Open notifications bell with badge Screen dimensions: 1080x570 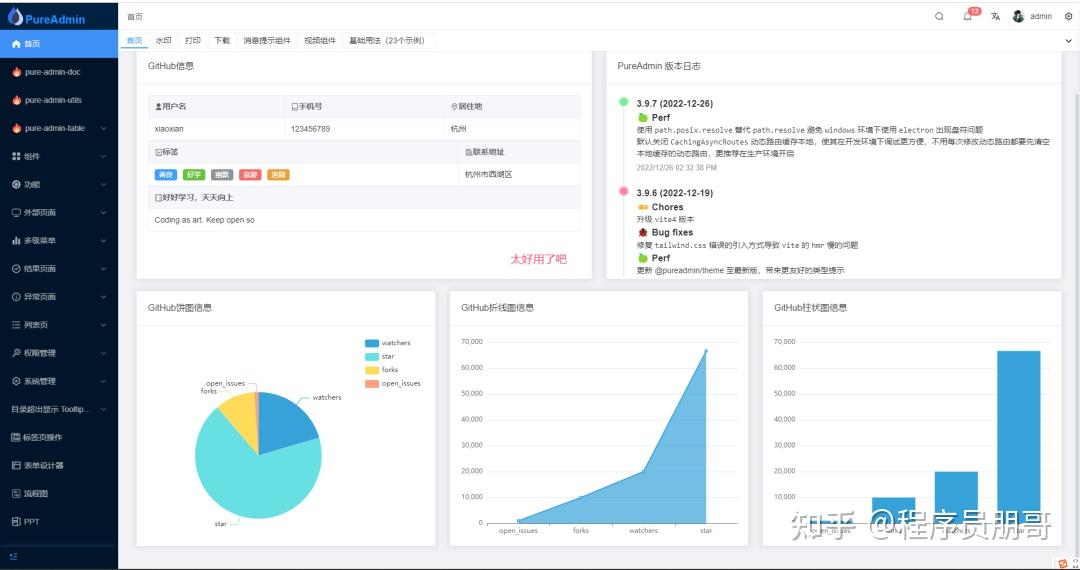[970, 15]
